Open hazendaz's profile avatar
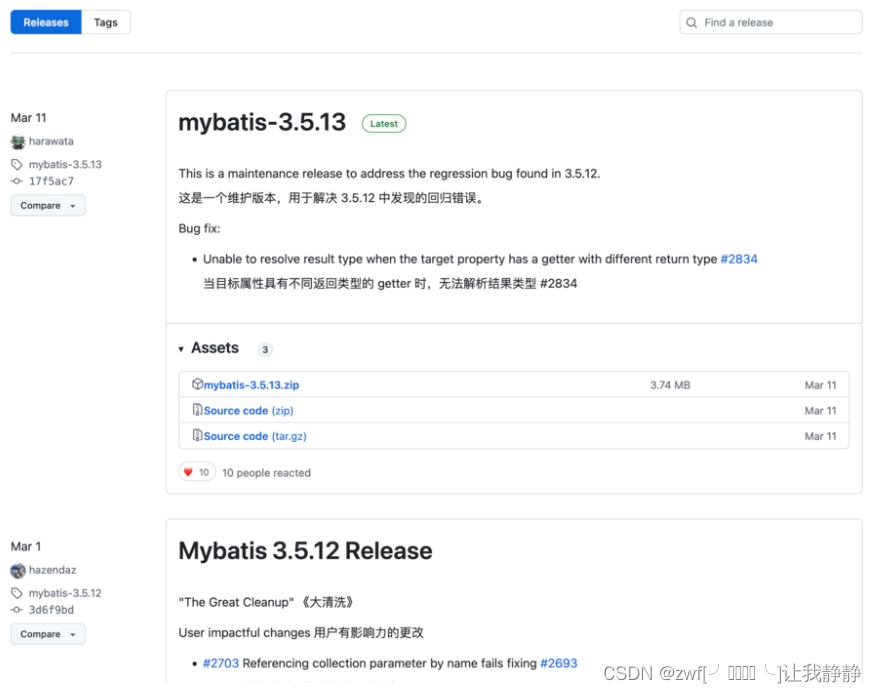This screenshot has width=877, height=693. tap(17, 570)
